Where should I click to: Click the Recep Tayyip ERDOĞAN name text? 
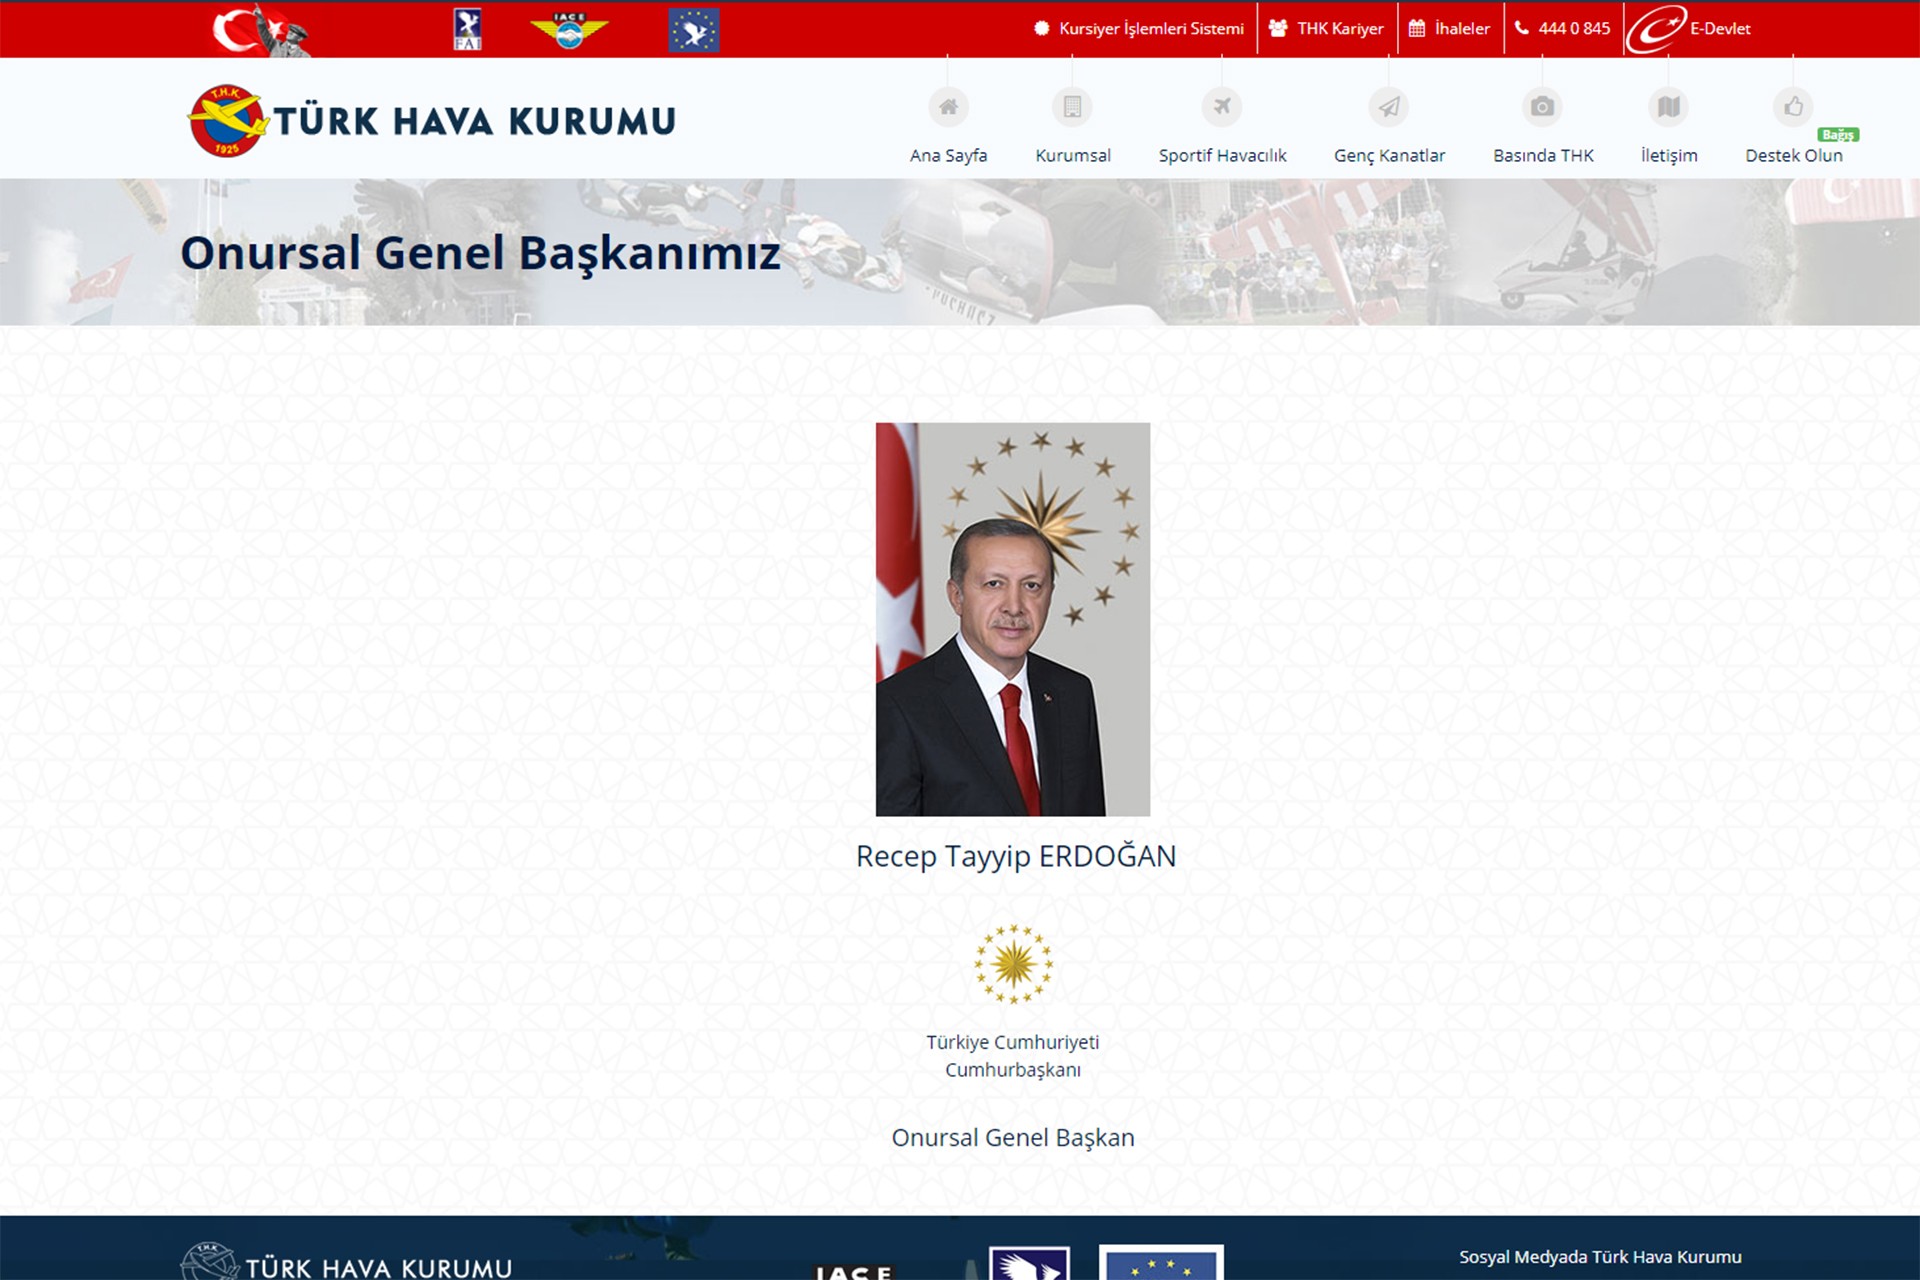[1016, 857]
